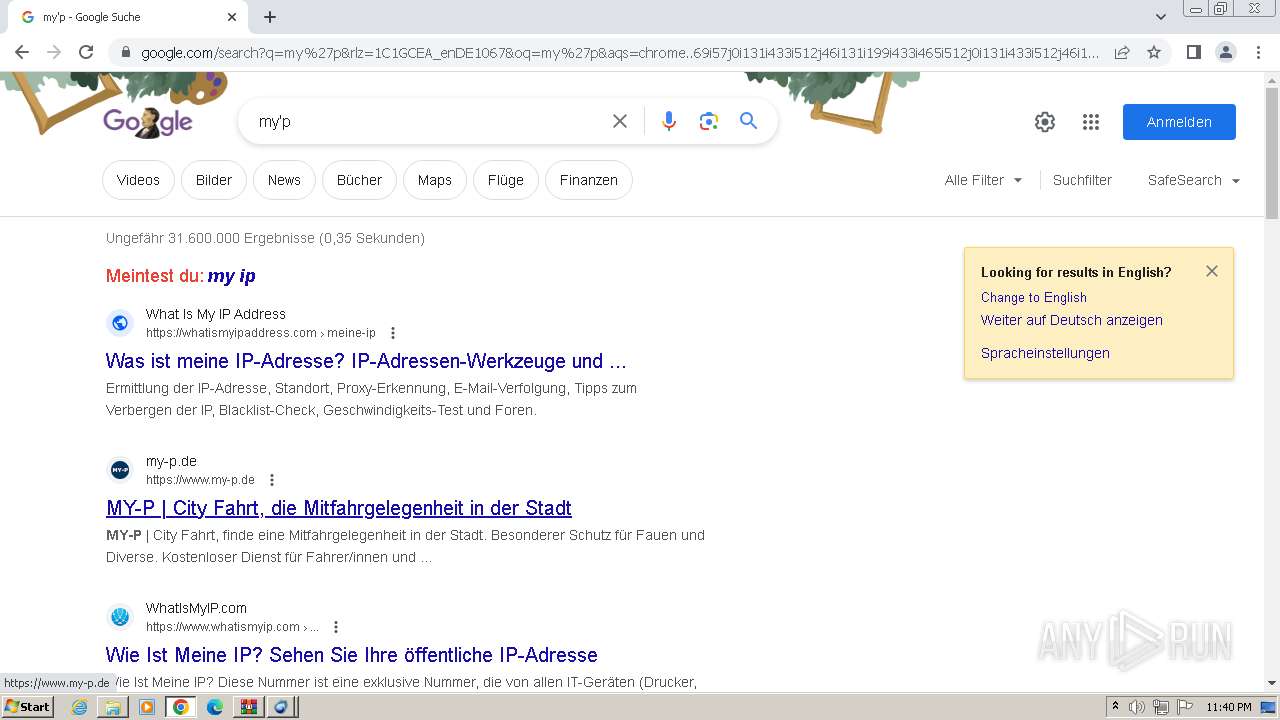Click the Chrome address bar URL

pos(620,53)
